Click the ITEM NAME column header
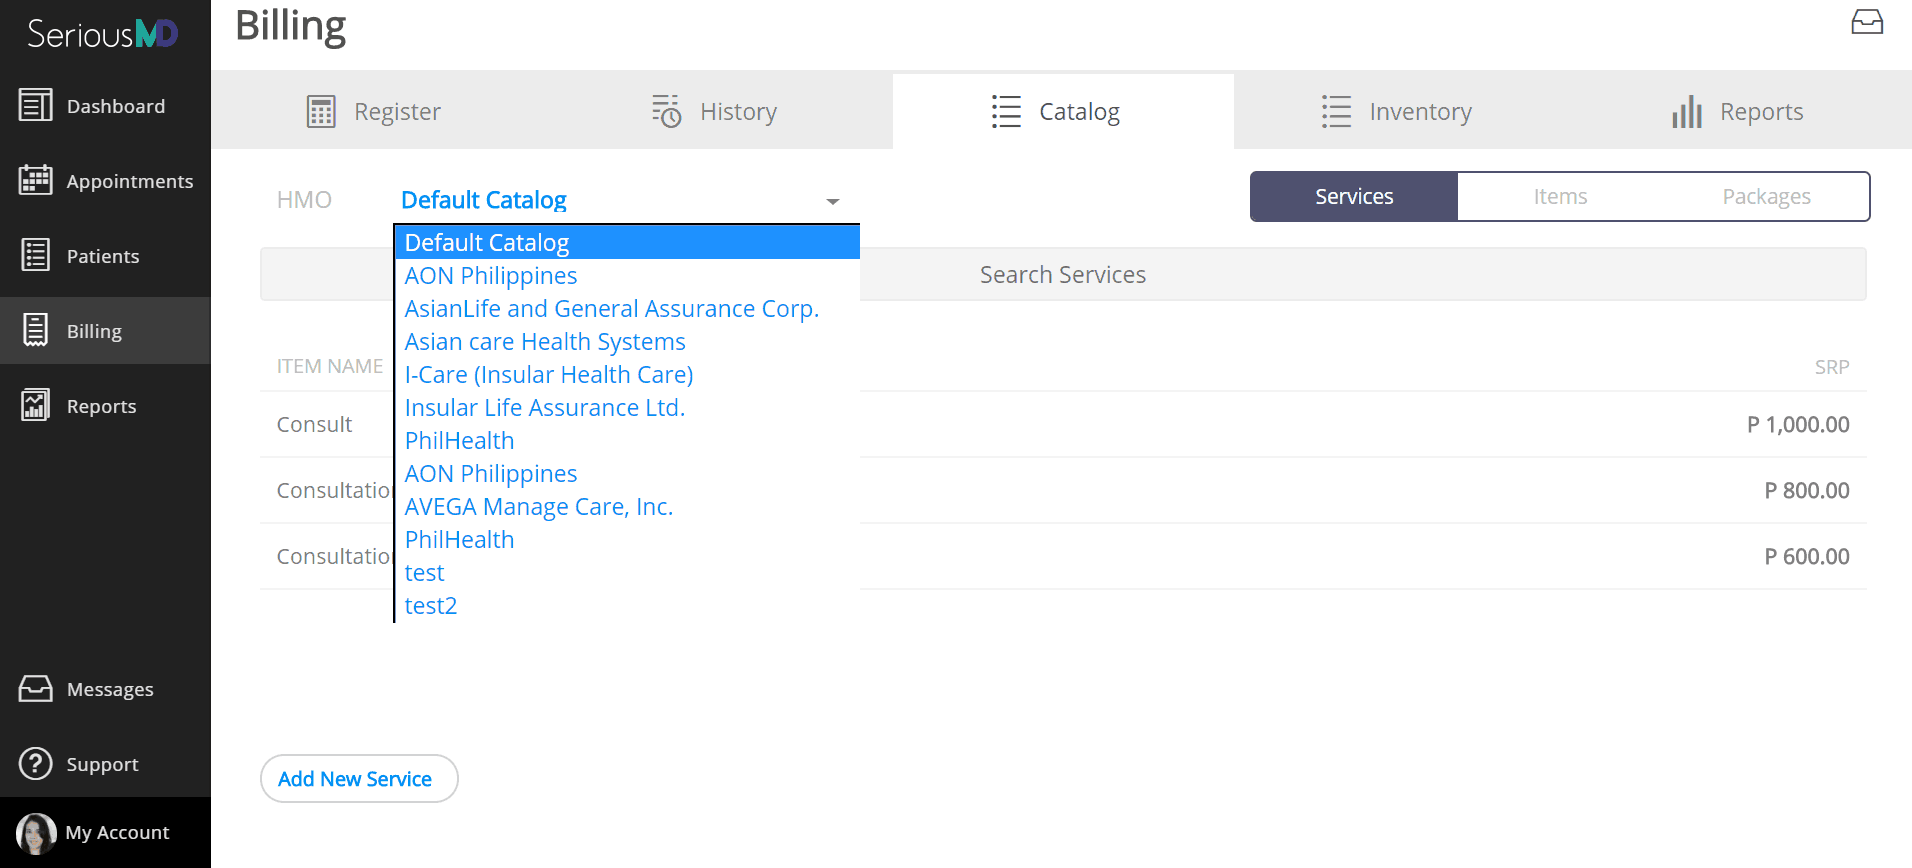Image resolution: width=1912 pixels, height=868 pixels. coord(330,366)
